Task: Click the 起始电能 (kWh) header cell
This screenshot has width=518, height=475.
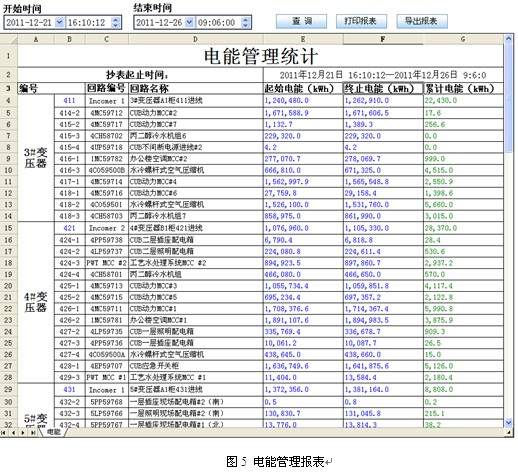Action: tap(303, 88)
